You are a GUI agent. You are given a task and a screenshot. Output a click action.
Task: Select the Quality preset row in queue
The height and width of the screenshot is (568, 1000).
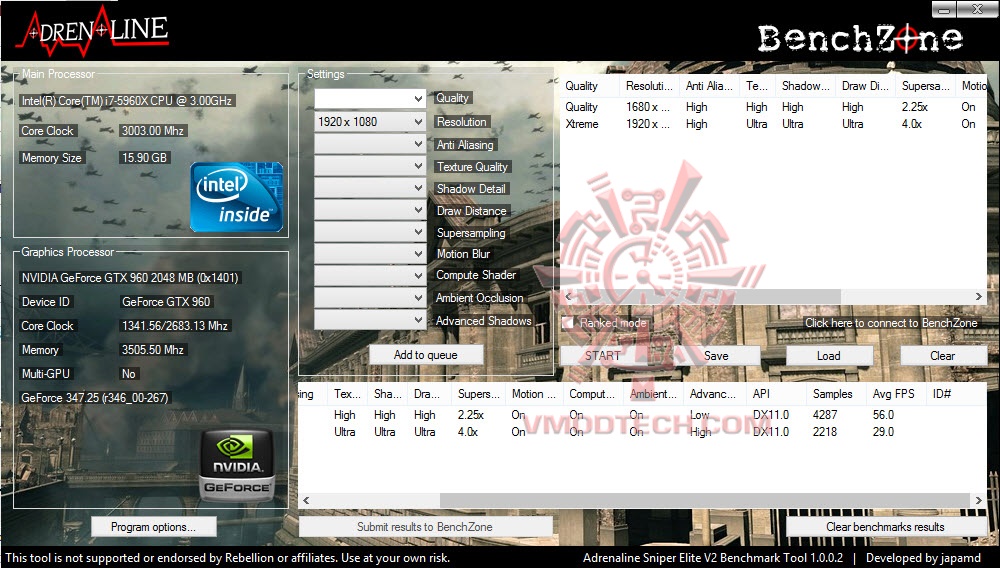tap(773, 107)
